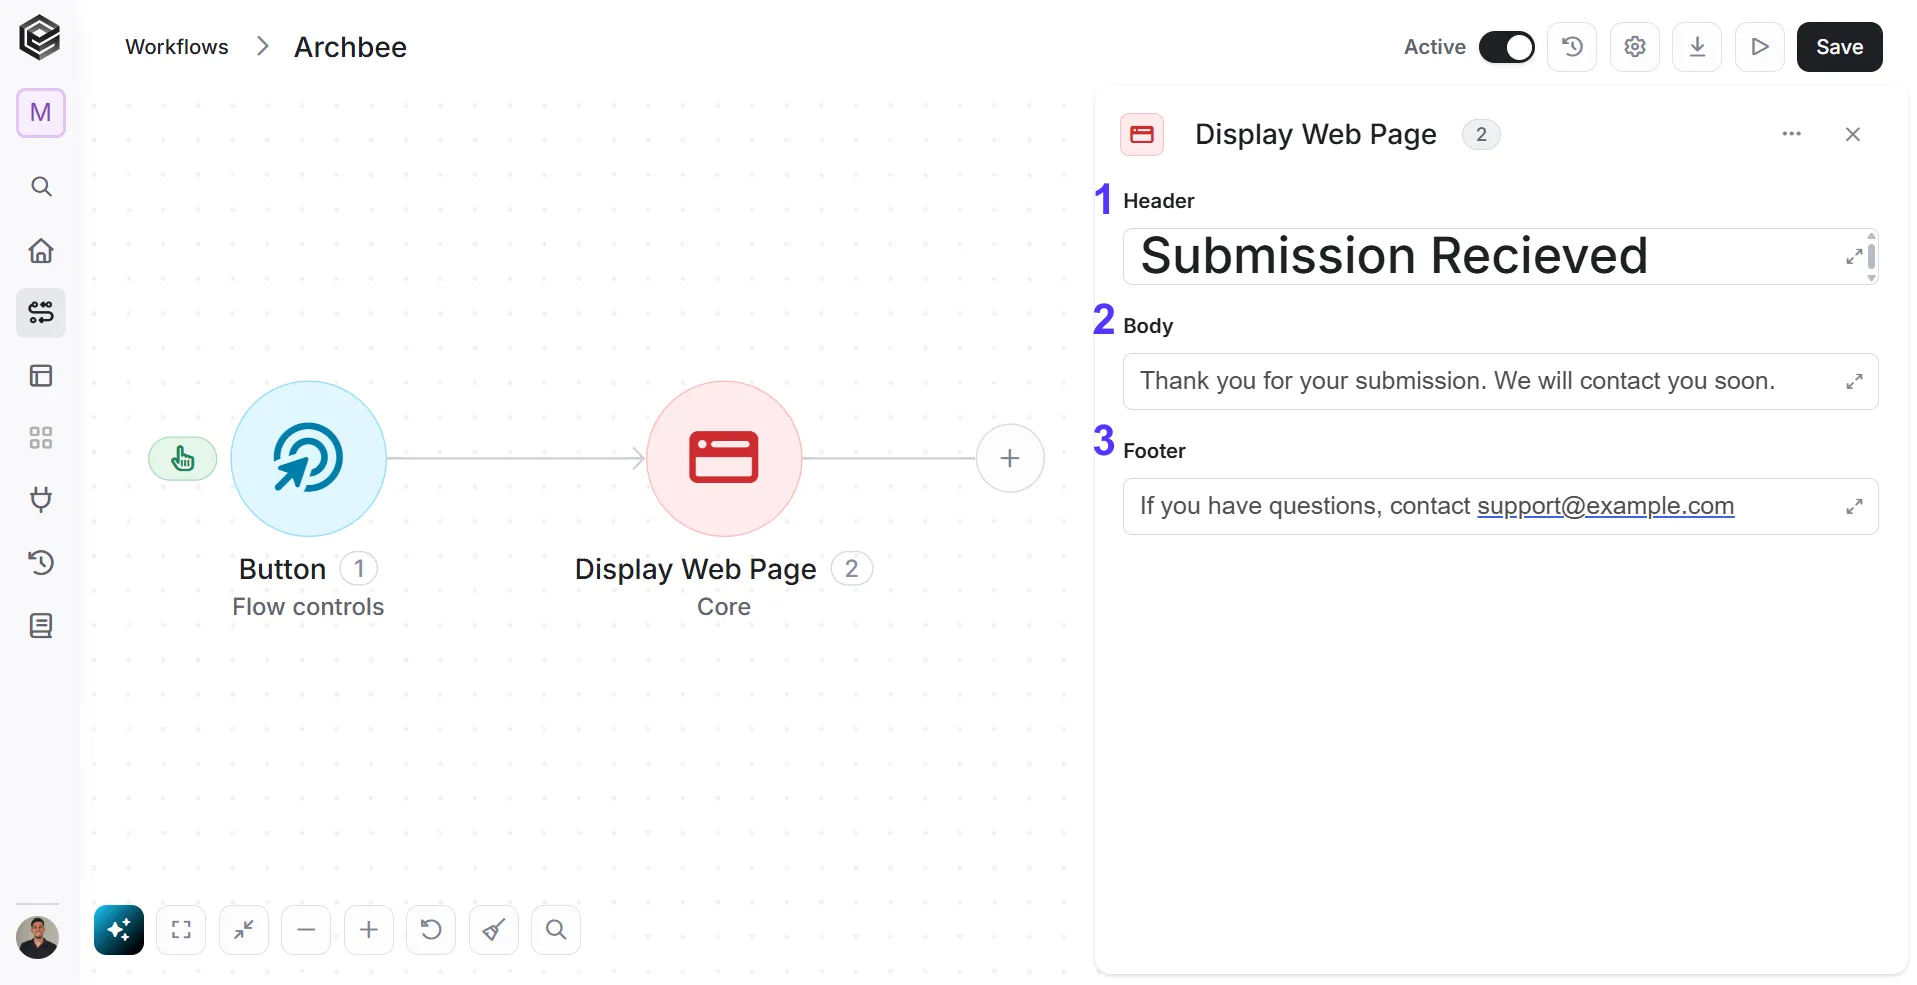Open the documentation book sidebar icon
Image resolution: width=1917 pixels, height=985 pixels.
click(41, 626)
